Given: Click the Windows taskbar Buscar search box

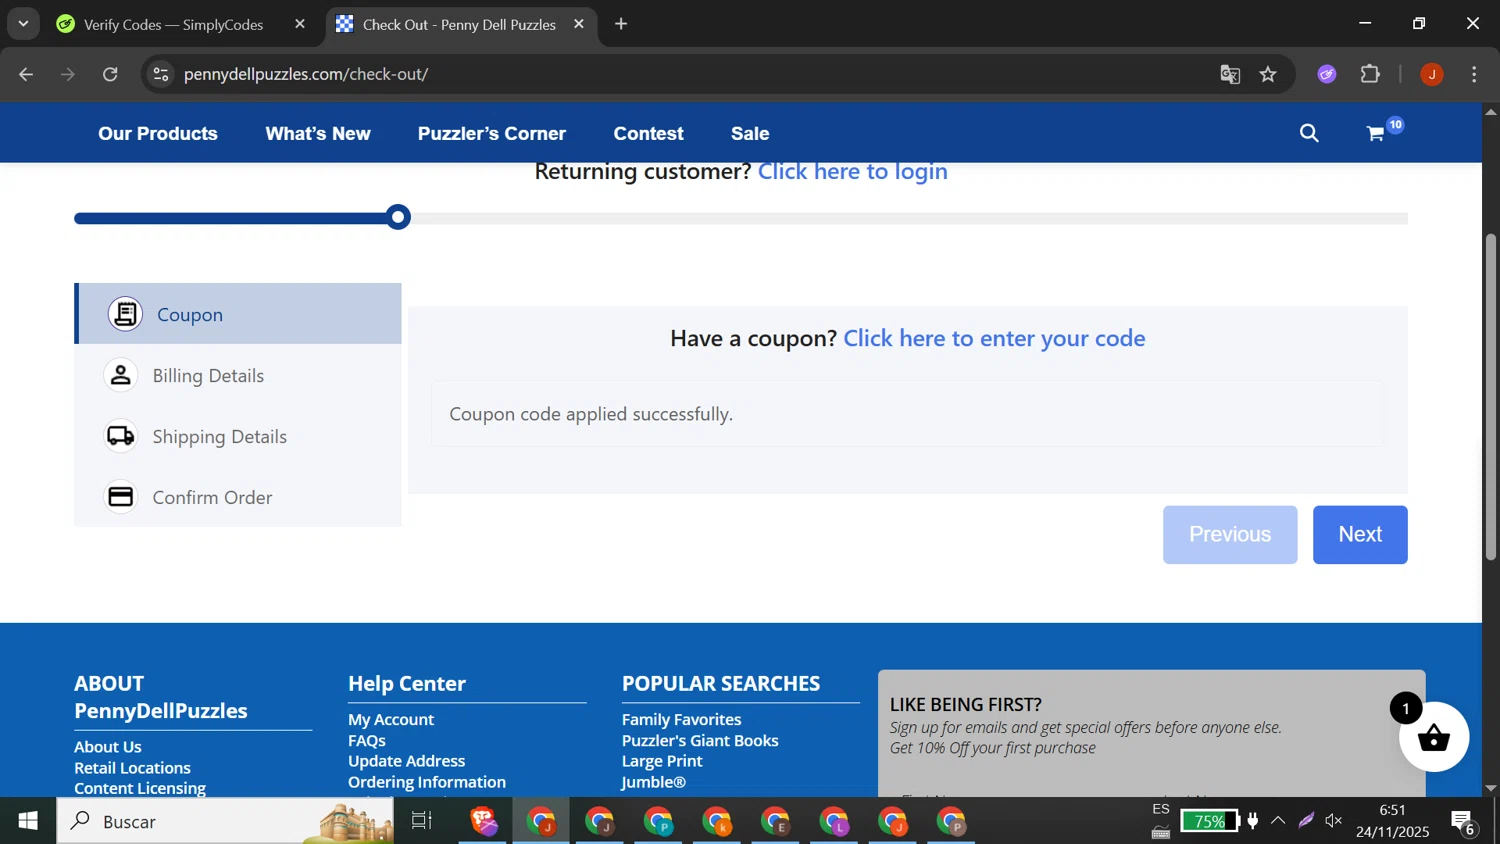Looking at the screenshot, I should click(225, 821).
